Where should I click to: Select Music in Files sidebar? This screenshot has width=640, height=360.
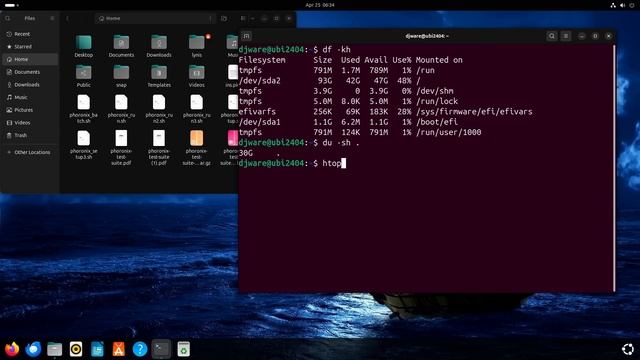(30, 97)
